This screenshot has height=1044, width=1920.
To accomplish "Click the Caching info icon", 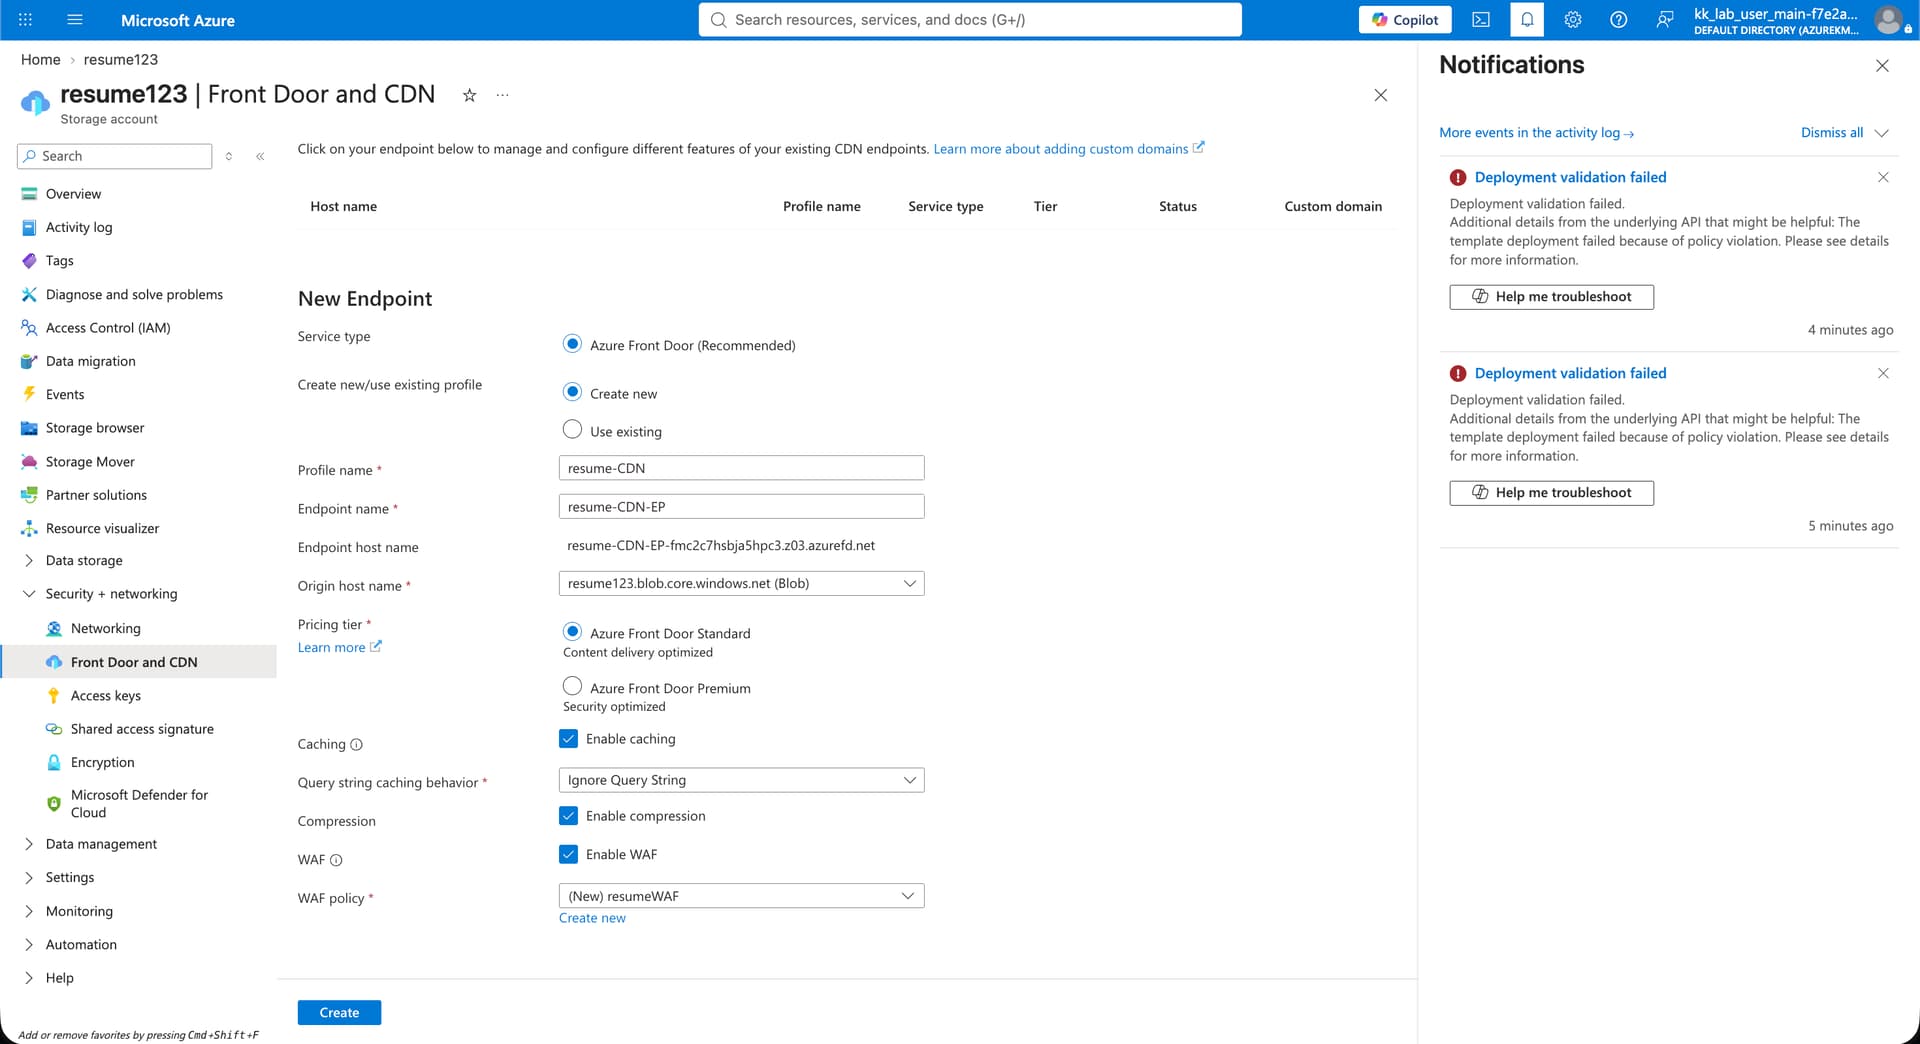I will 357,745.
